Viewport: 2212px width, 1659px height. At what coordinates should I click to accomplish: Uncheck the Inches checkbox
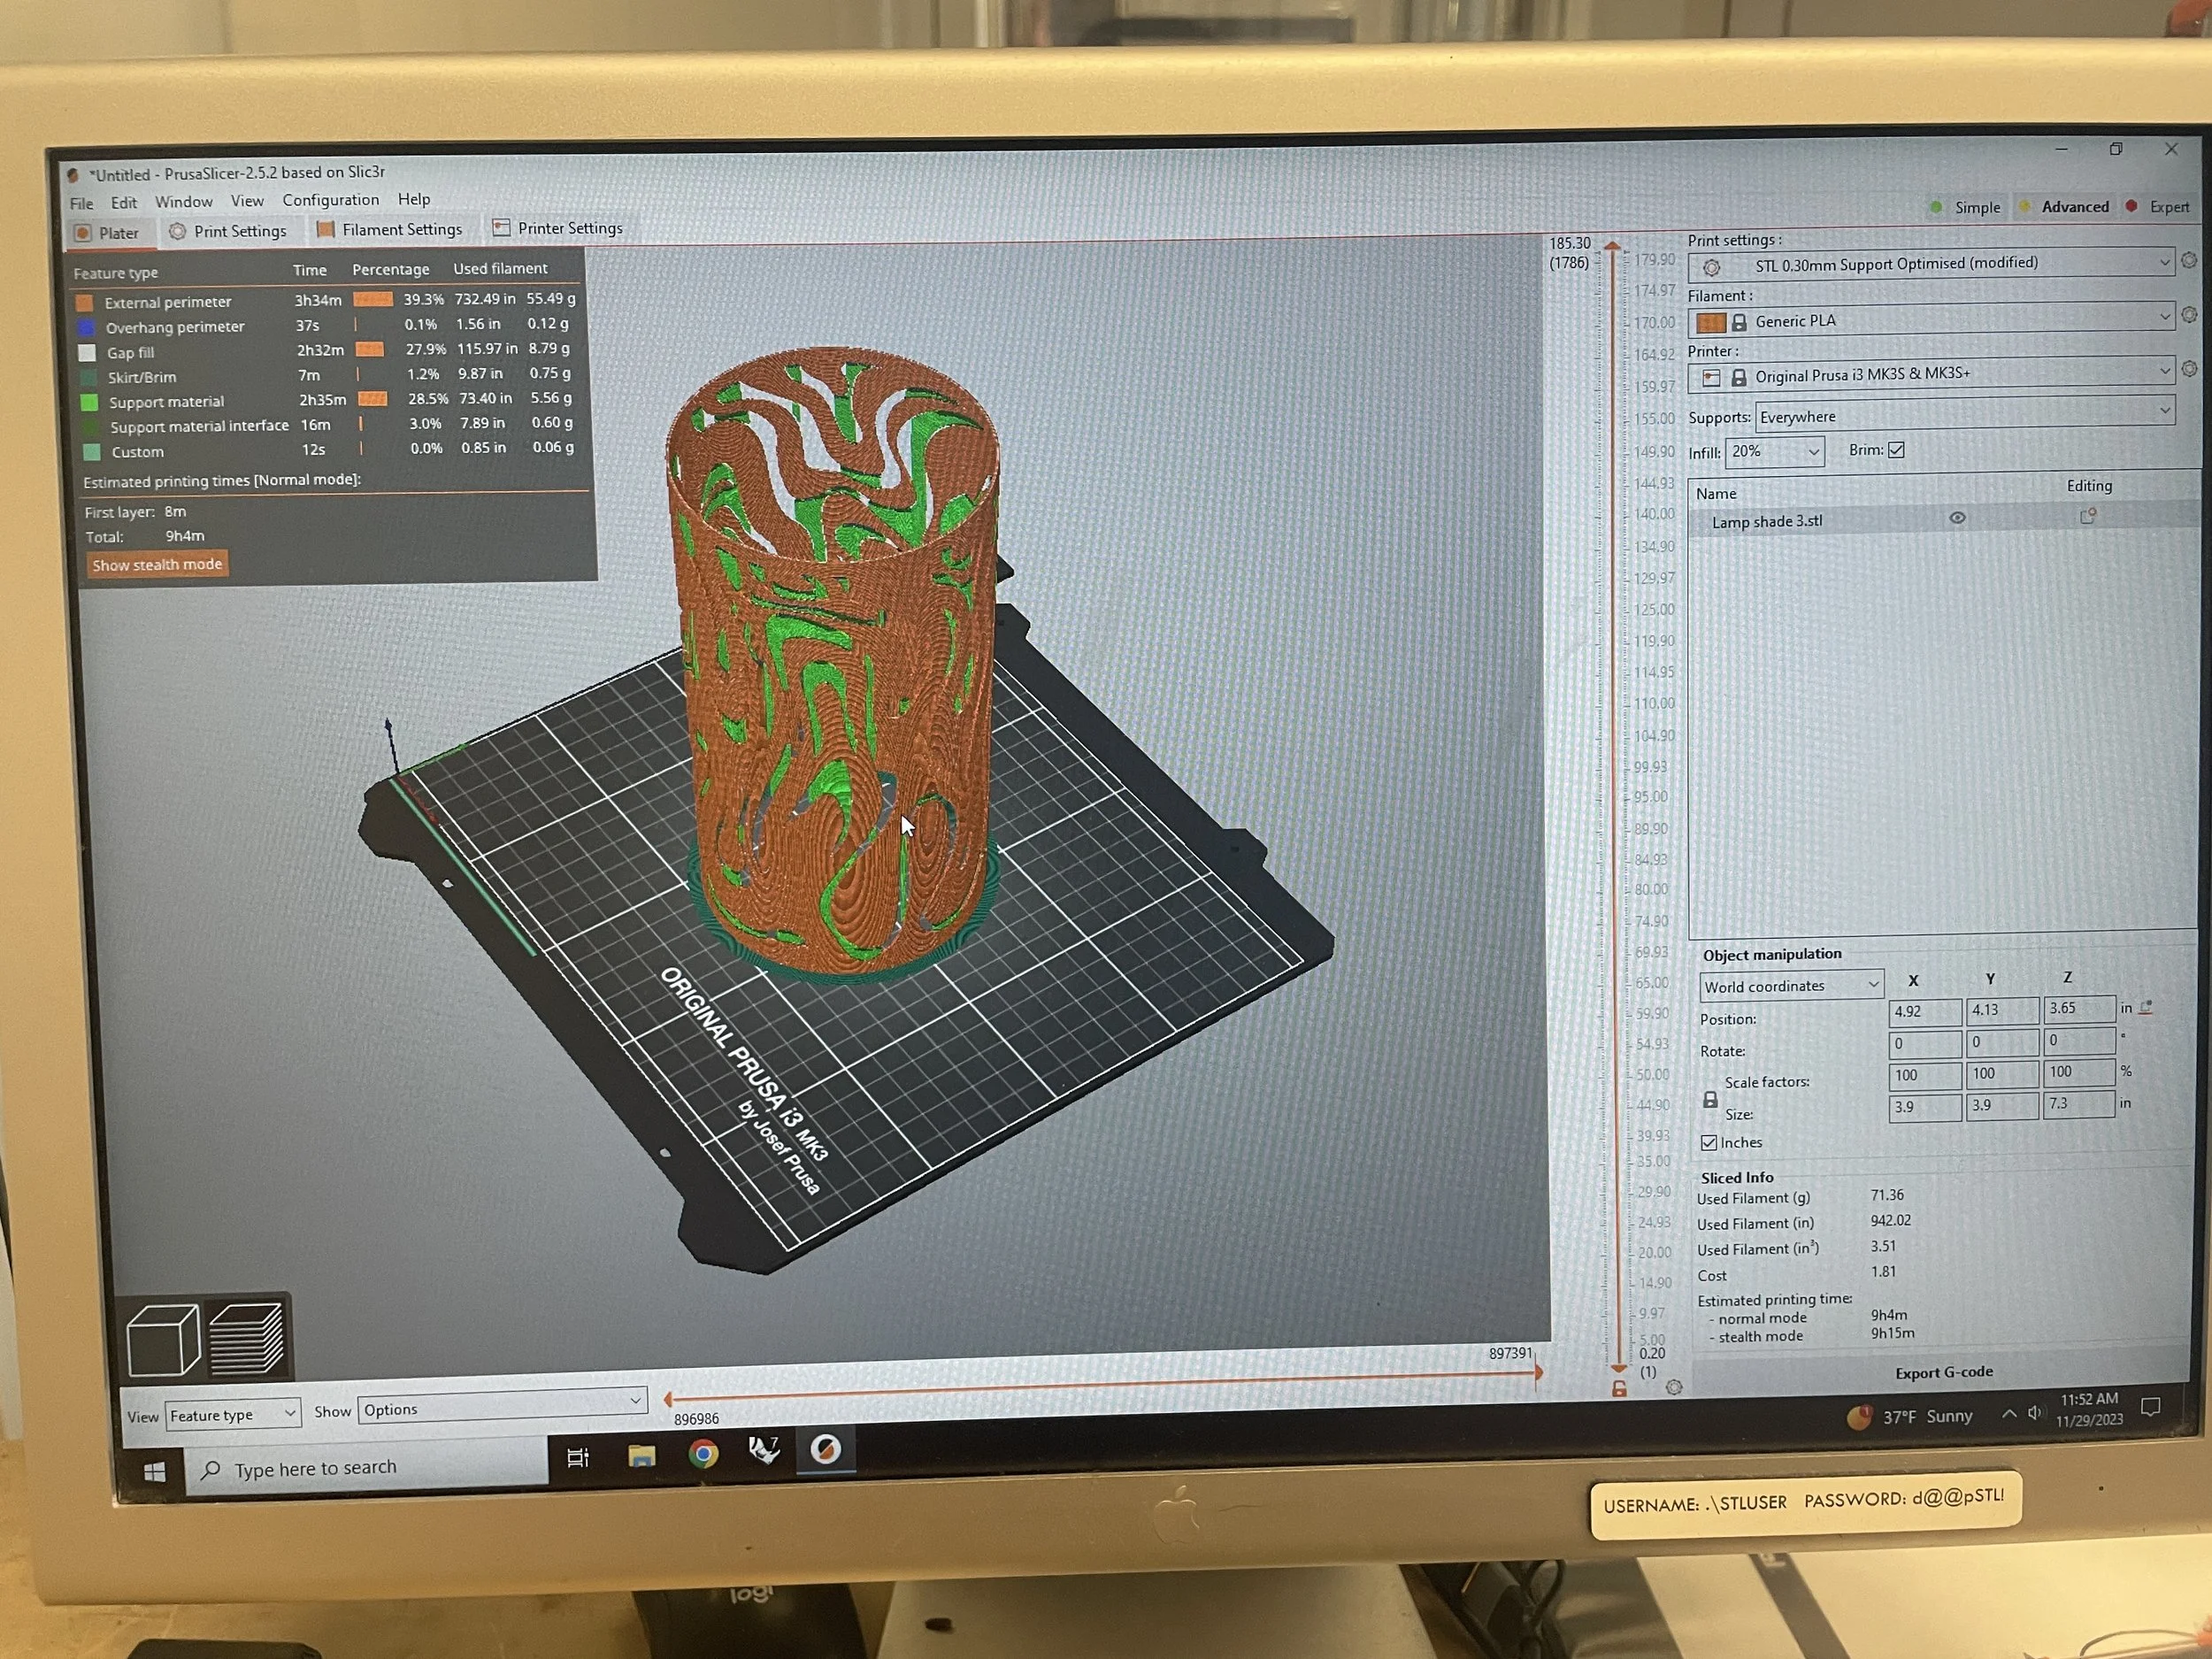[x=1709, y=1143]
